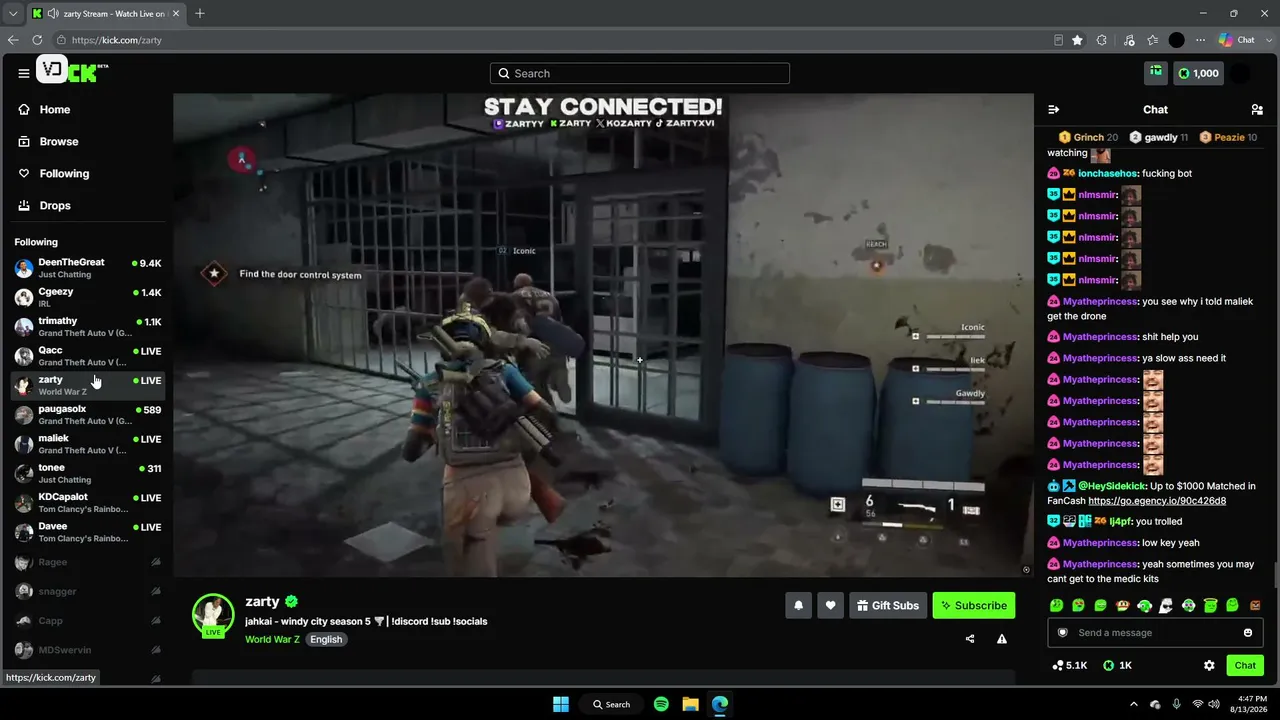Open the browser favorites list icon

tap(1153, 40)
